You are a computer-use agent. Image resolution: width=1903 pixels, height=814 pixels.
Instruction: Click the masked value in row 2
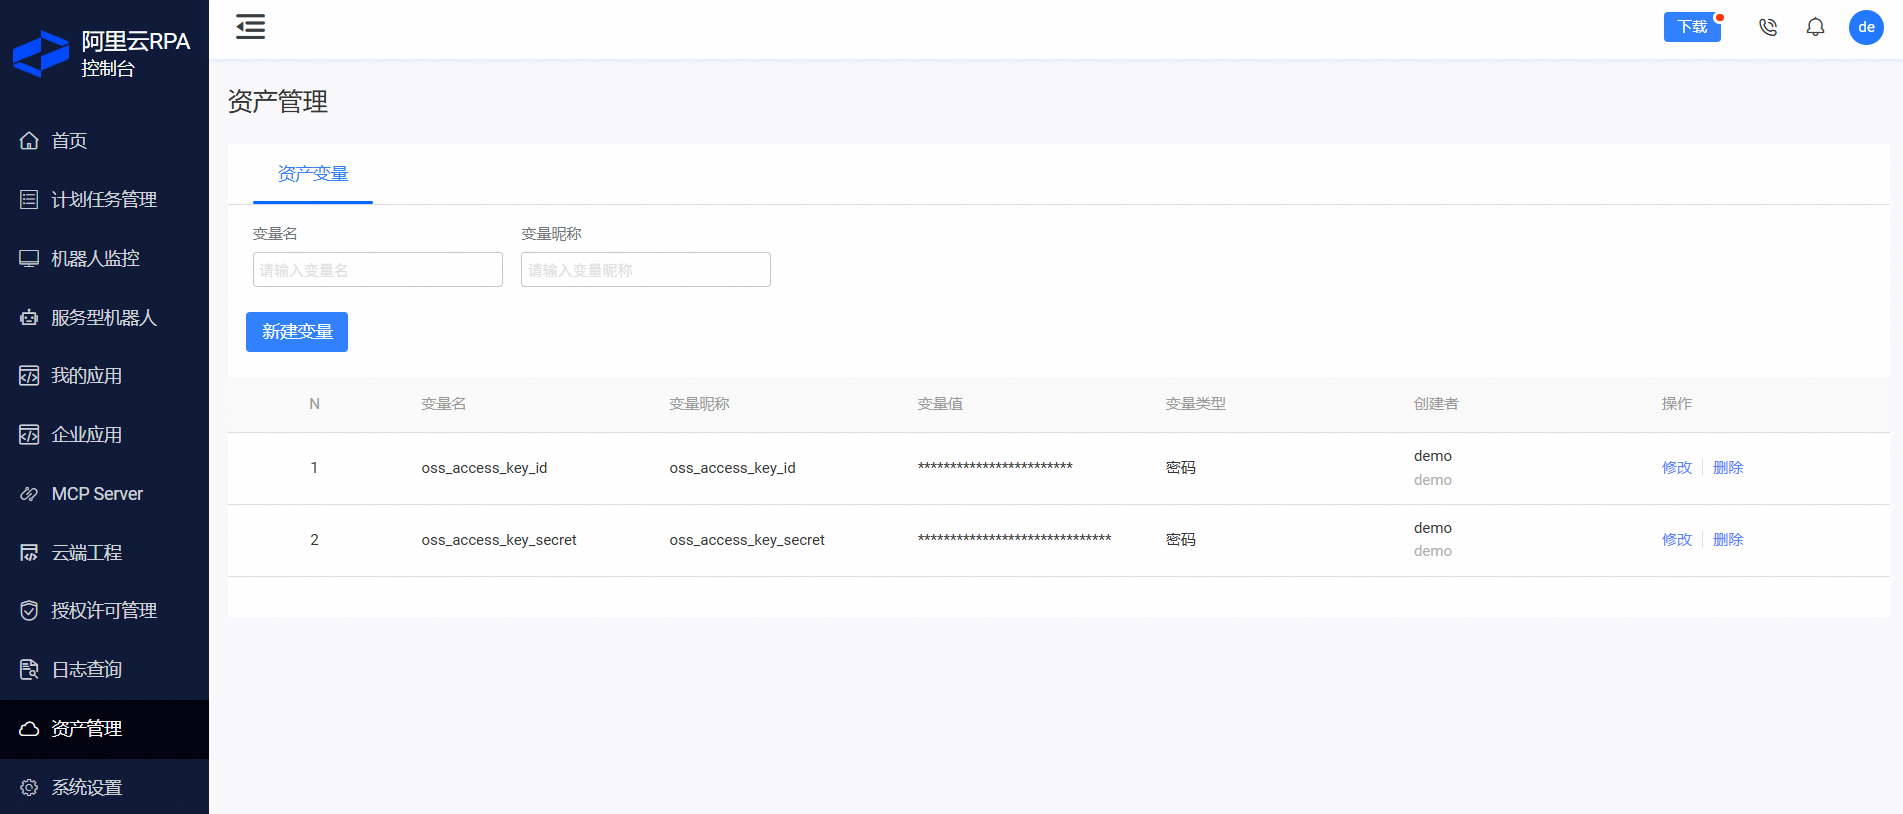[x=1014, y=539]
